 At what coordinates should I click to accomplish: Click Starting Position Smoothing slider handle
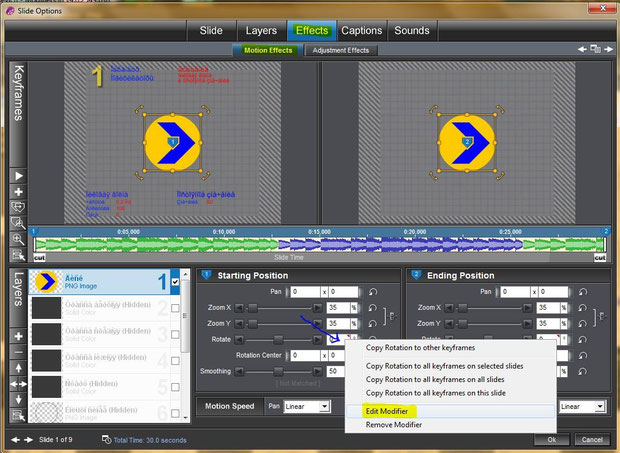point(278,371)
